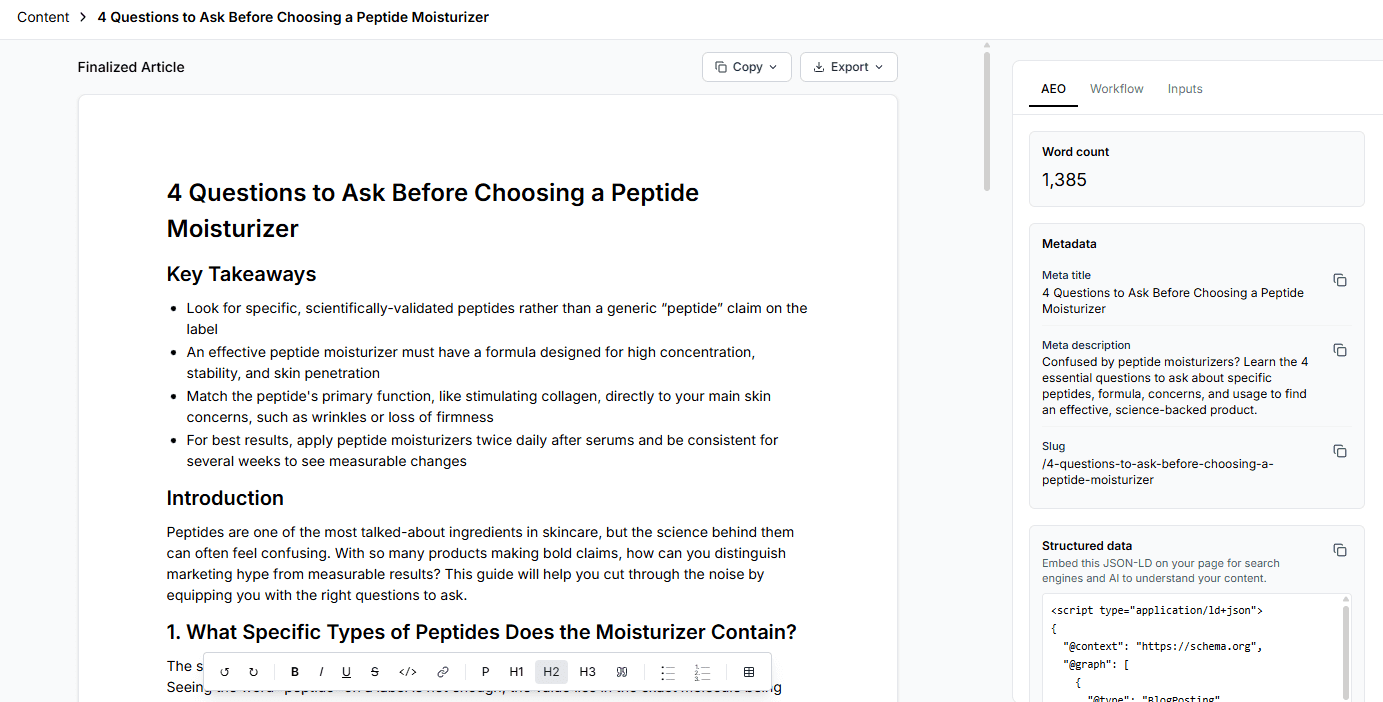Copy the meta description text

pyautogui.click(x=1340, y=351)
